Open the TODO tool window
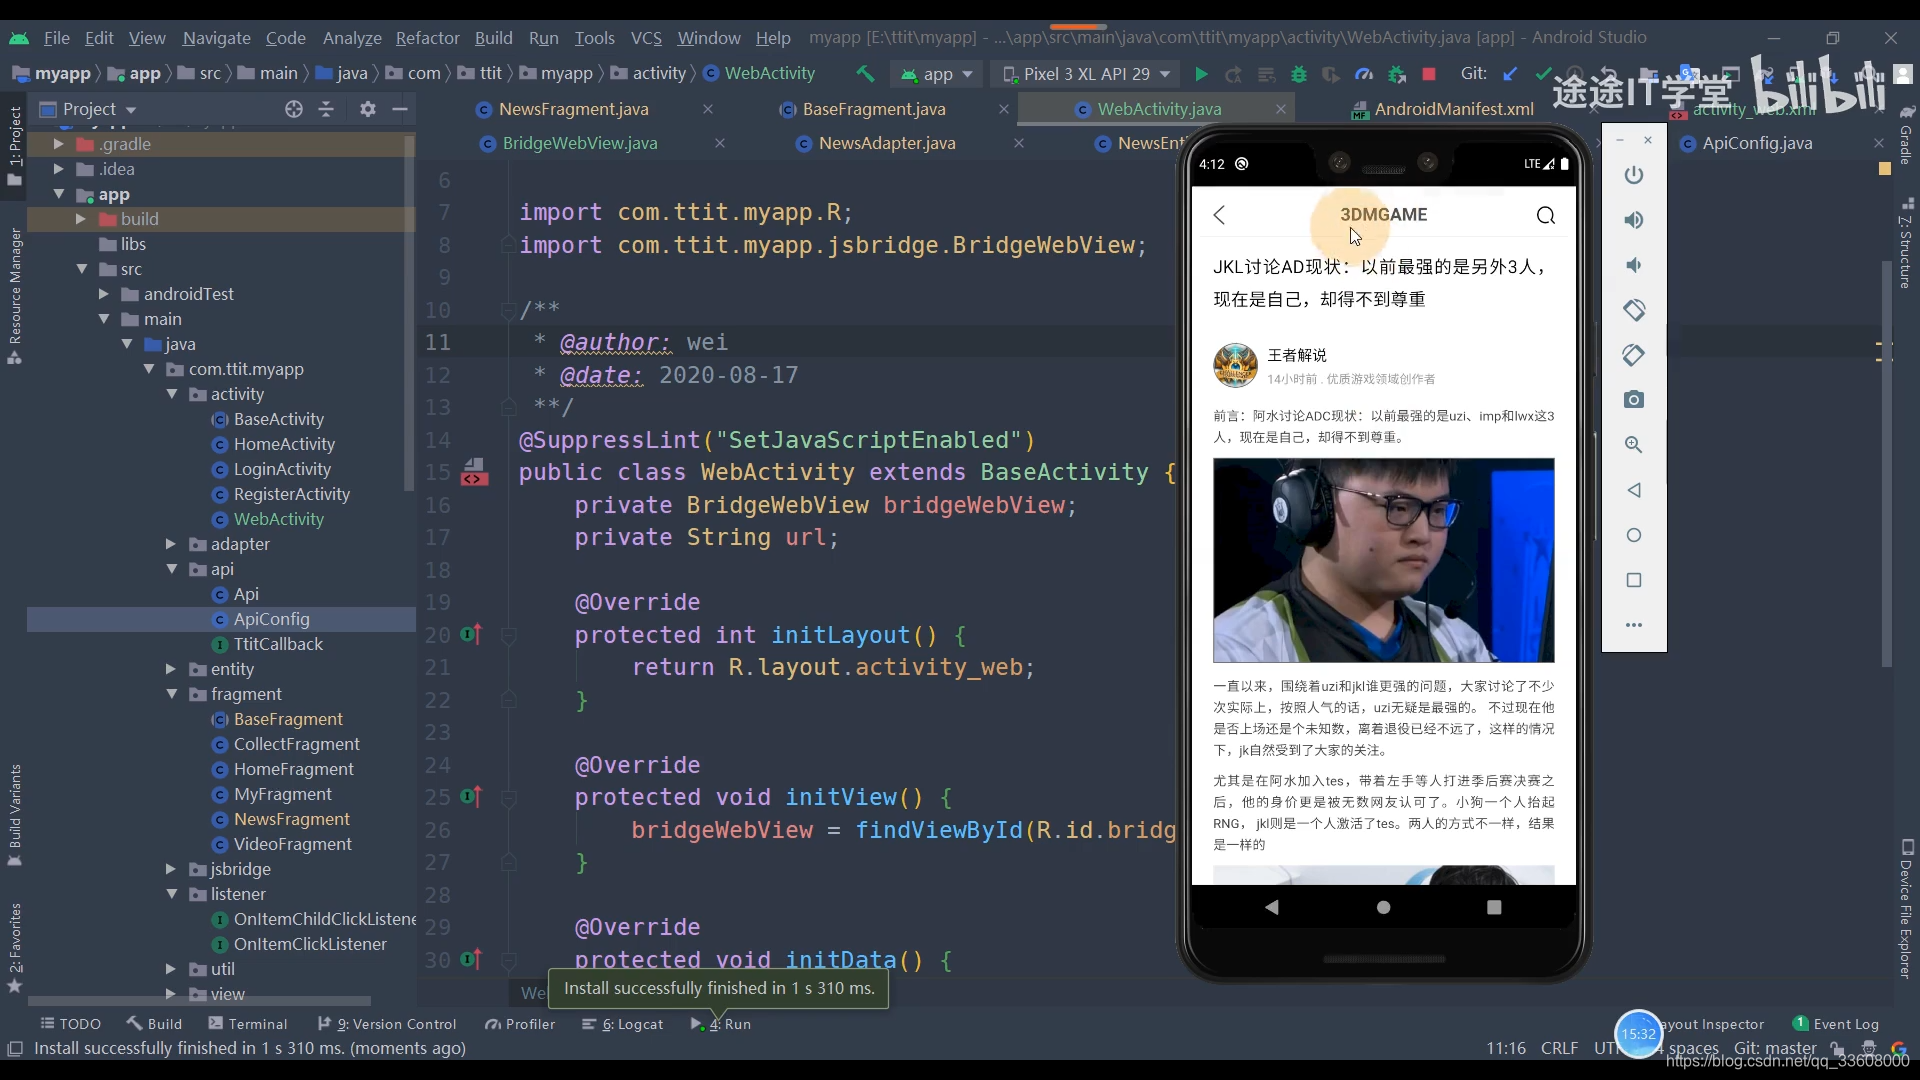Screen dimensions: 1920x1080 click(x=71, y=1024)
